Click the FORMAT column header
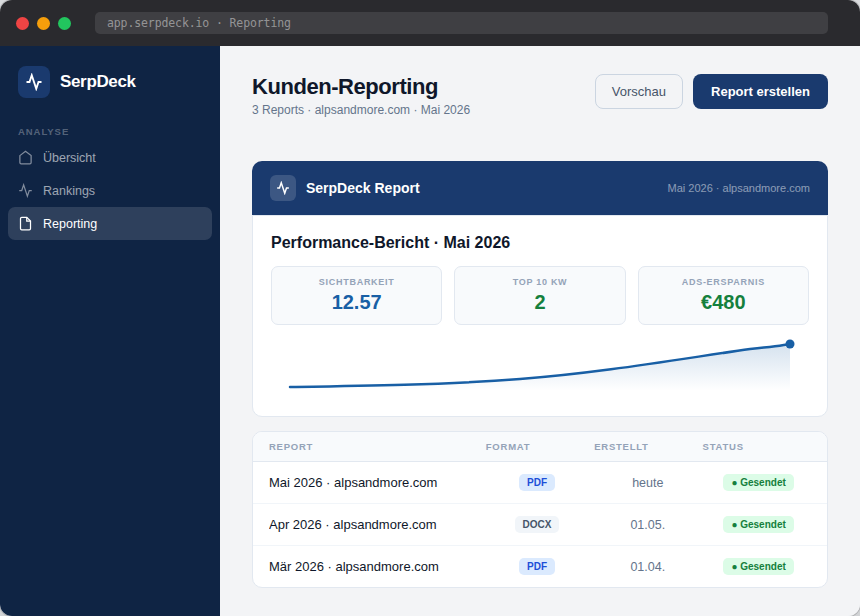This screenshot has height=616, width=860. (x=508, y=447)
